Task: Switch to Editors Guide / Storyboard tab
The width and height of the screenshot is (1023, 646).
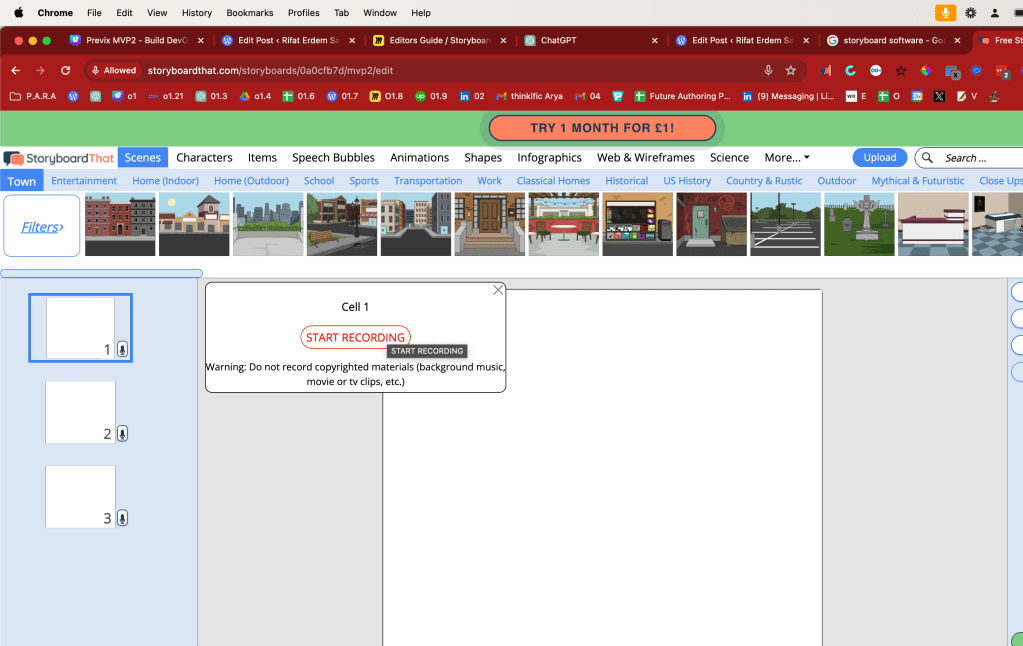Action: tap(440, 40)
